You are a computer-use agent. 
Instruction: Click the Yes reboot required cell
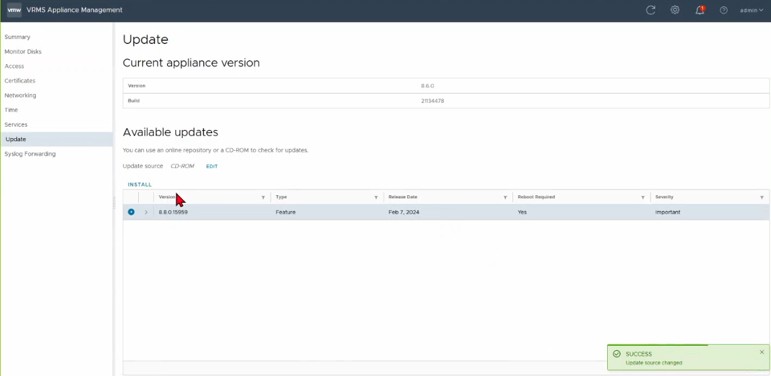pos(522,212)
